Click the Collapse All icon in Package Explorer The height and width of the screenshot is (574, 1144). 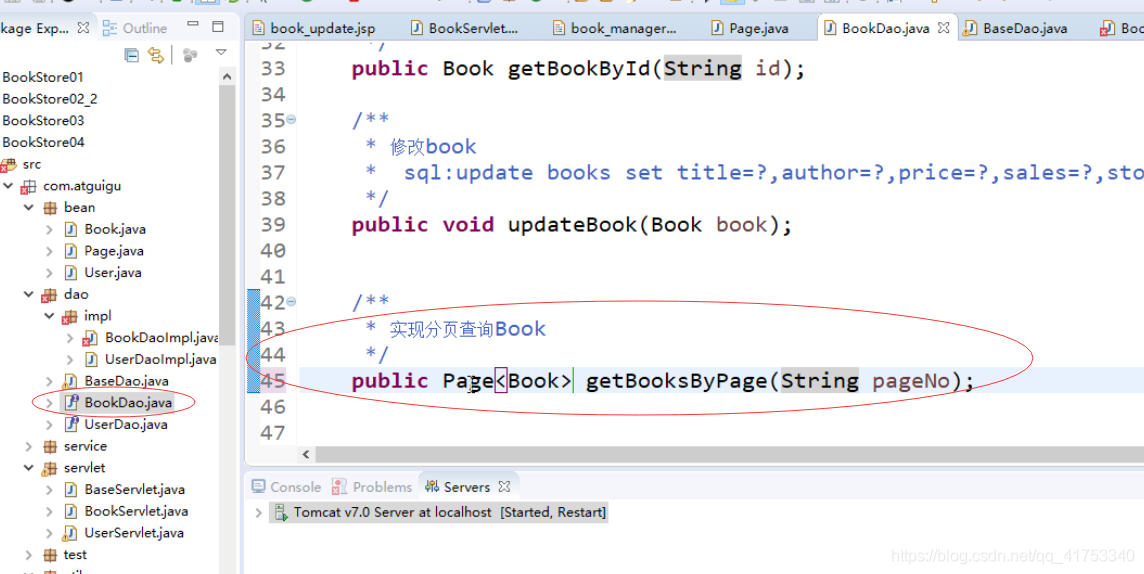click(131, 54)
